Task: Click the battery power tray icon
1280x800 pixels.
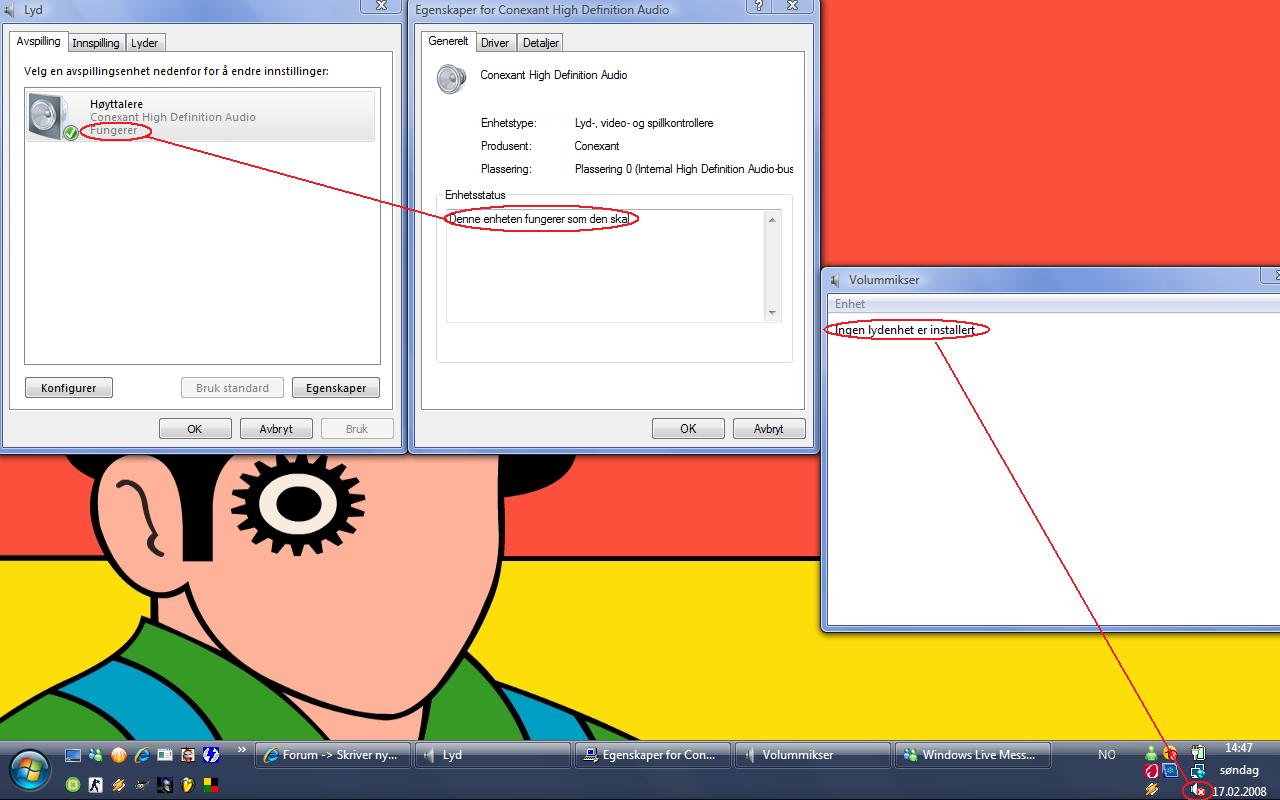Action: [1198, 752]
